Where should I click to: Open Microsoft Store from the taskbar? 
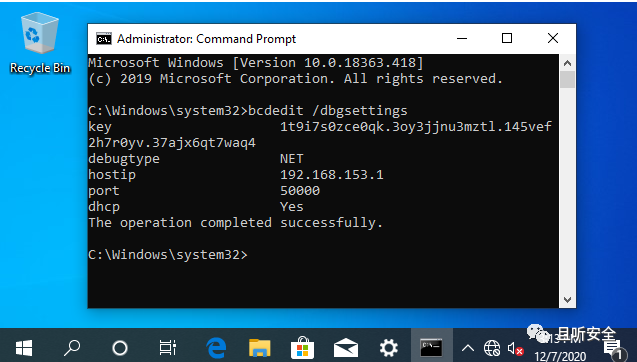point(303,348)
